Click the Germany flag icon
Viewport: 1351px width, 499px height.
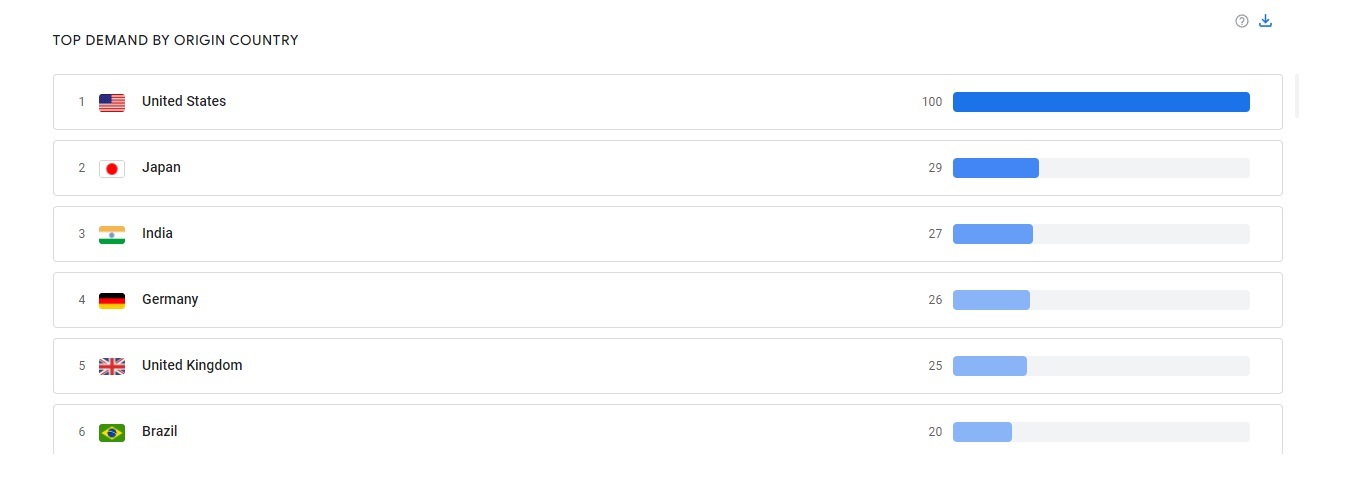coord(112,300)
